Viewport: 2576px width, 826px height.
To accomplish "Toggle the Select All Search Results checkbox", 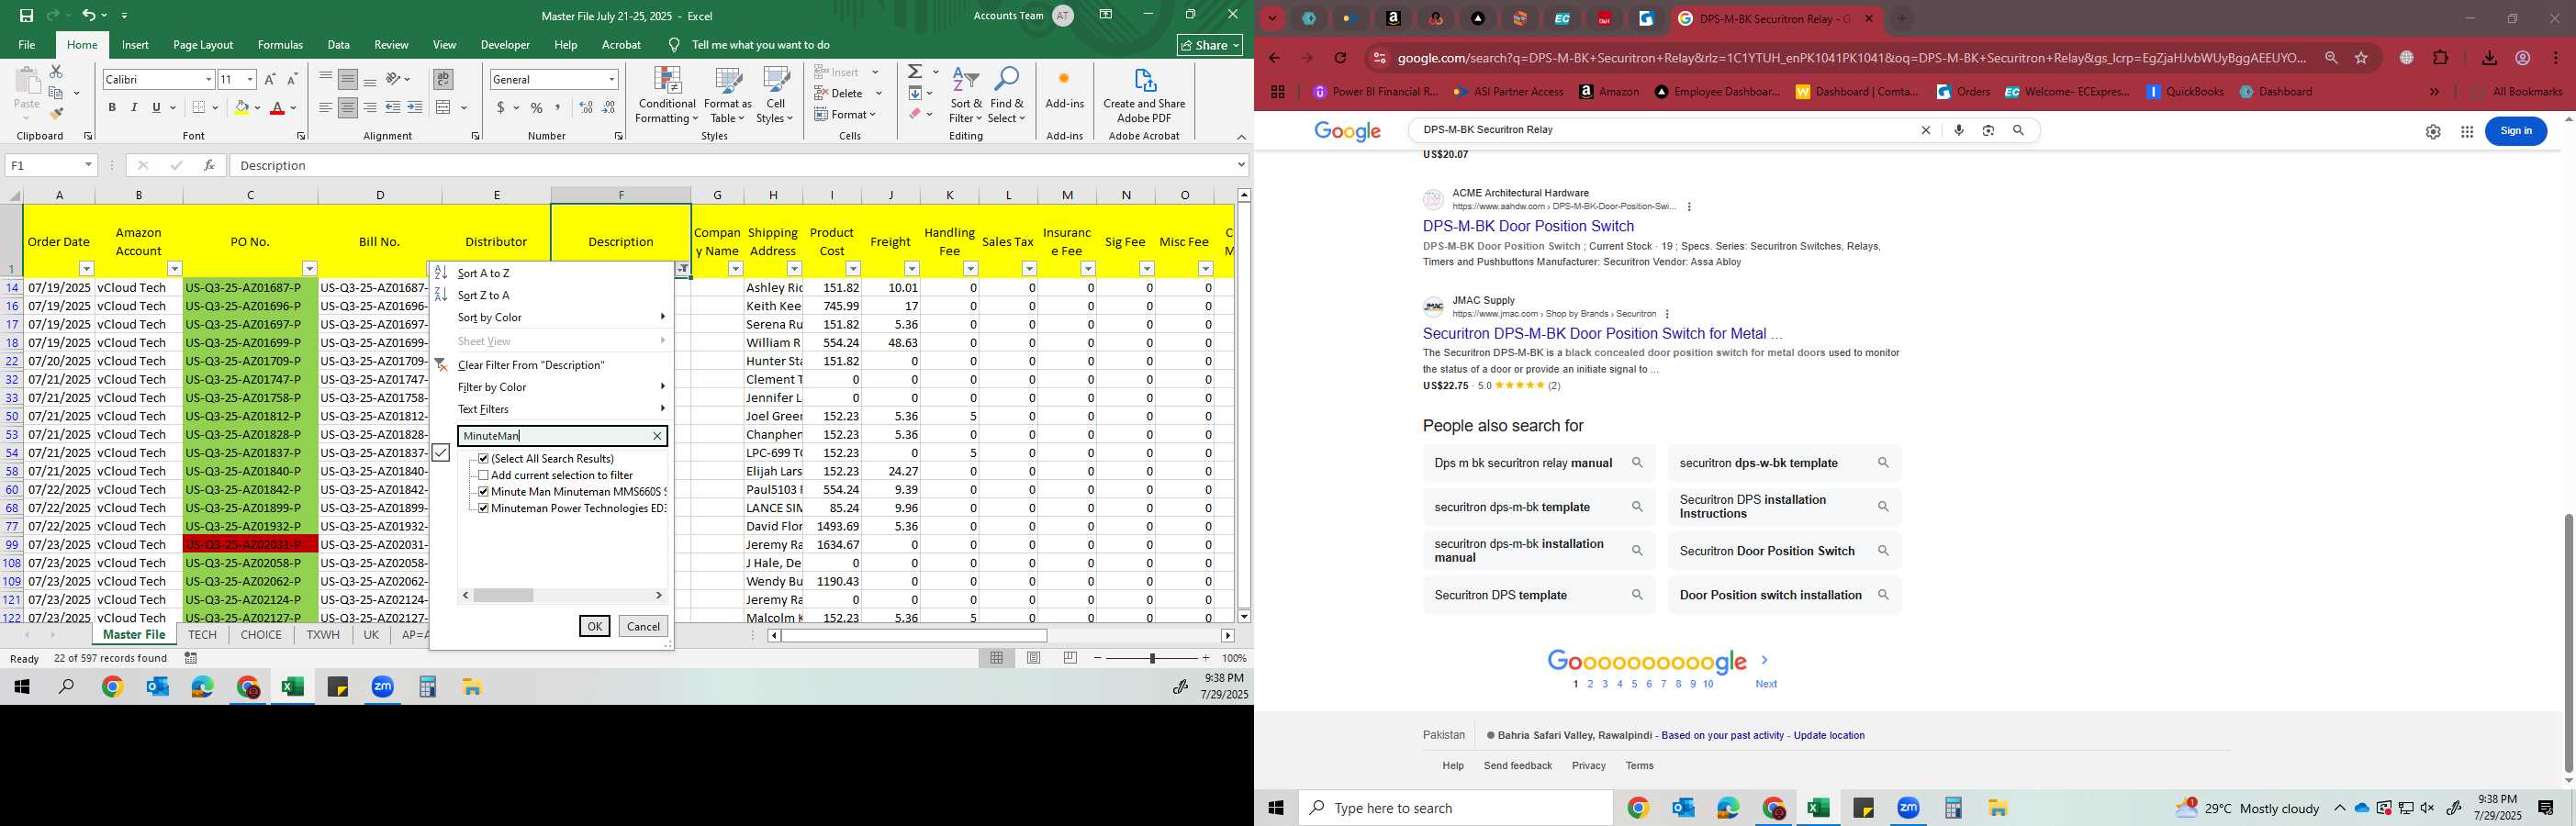I will click(x=484, y=458).
